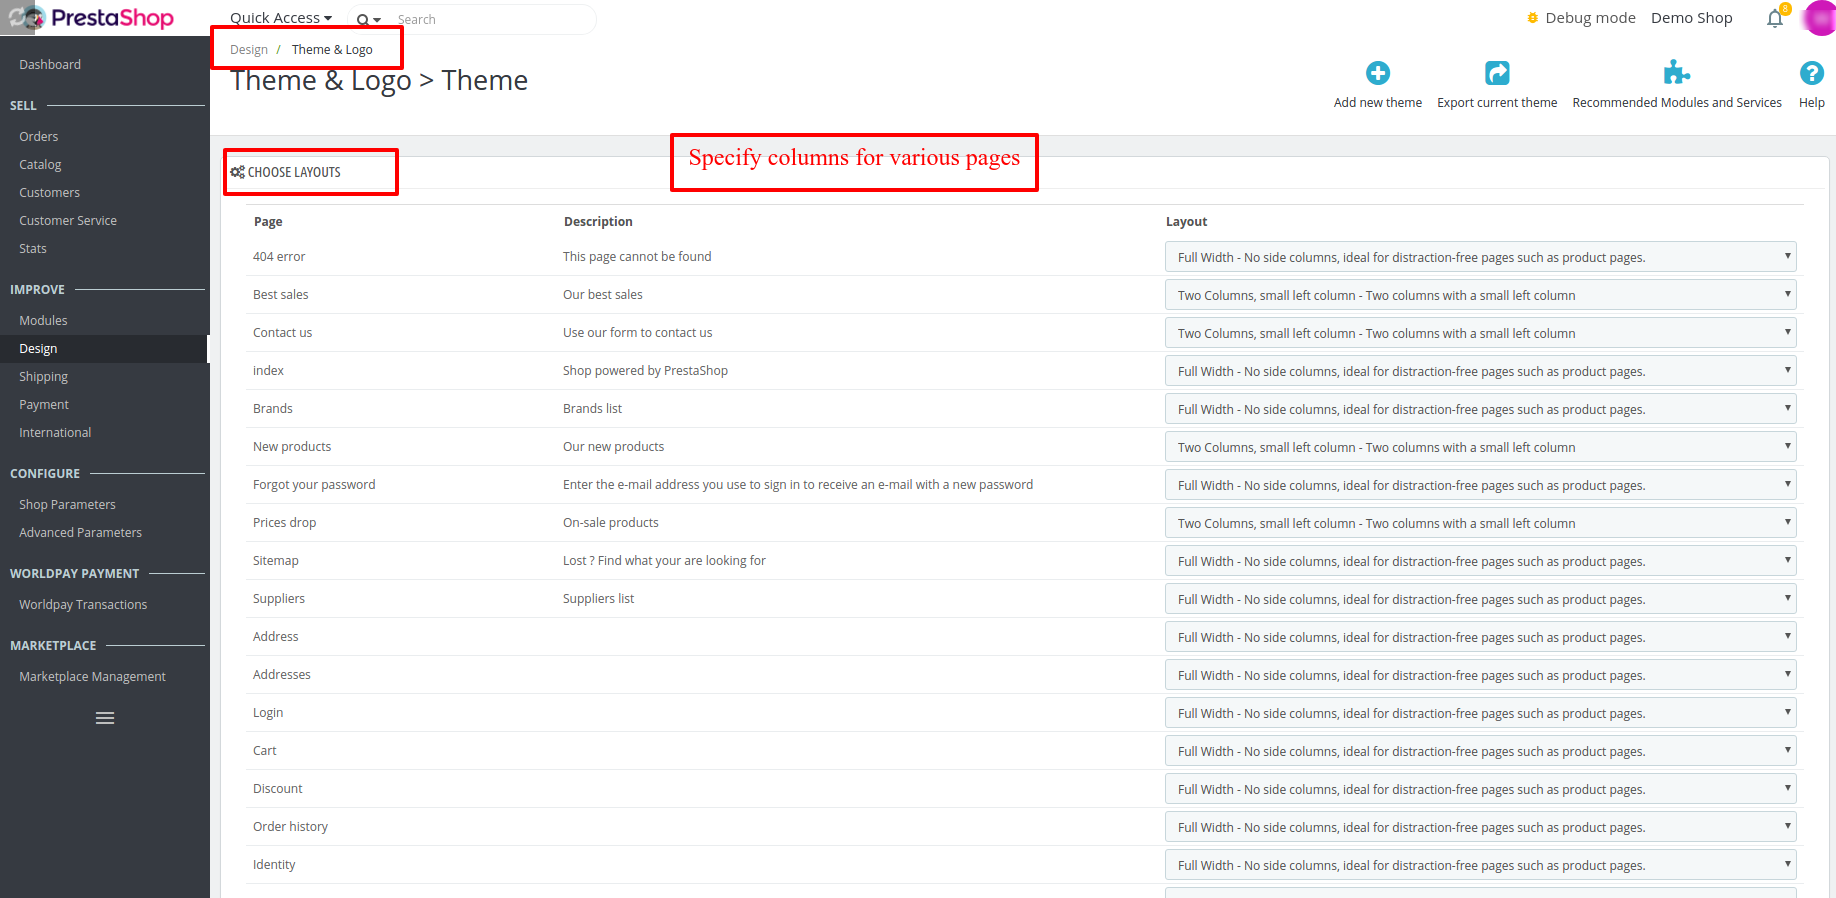This screenshot has height=898, width=1836.
Task: Click the 'On-sale products' description
Action: [610, 522]
